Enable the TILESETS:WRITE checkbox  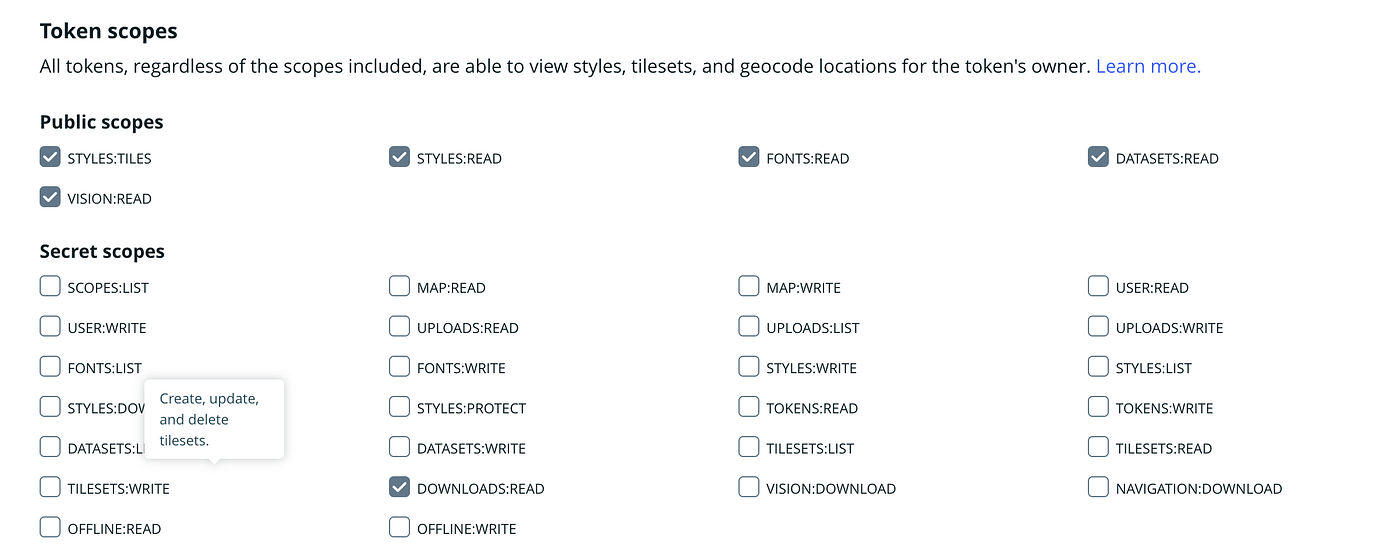(50, 487)
